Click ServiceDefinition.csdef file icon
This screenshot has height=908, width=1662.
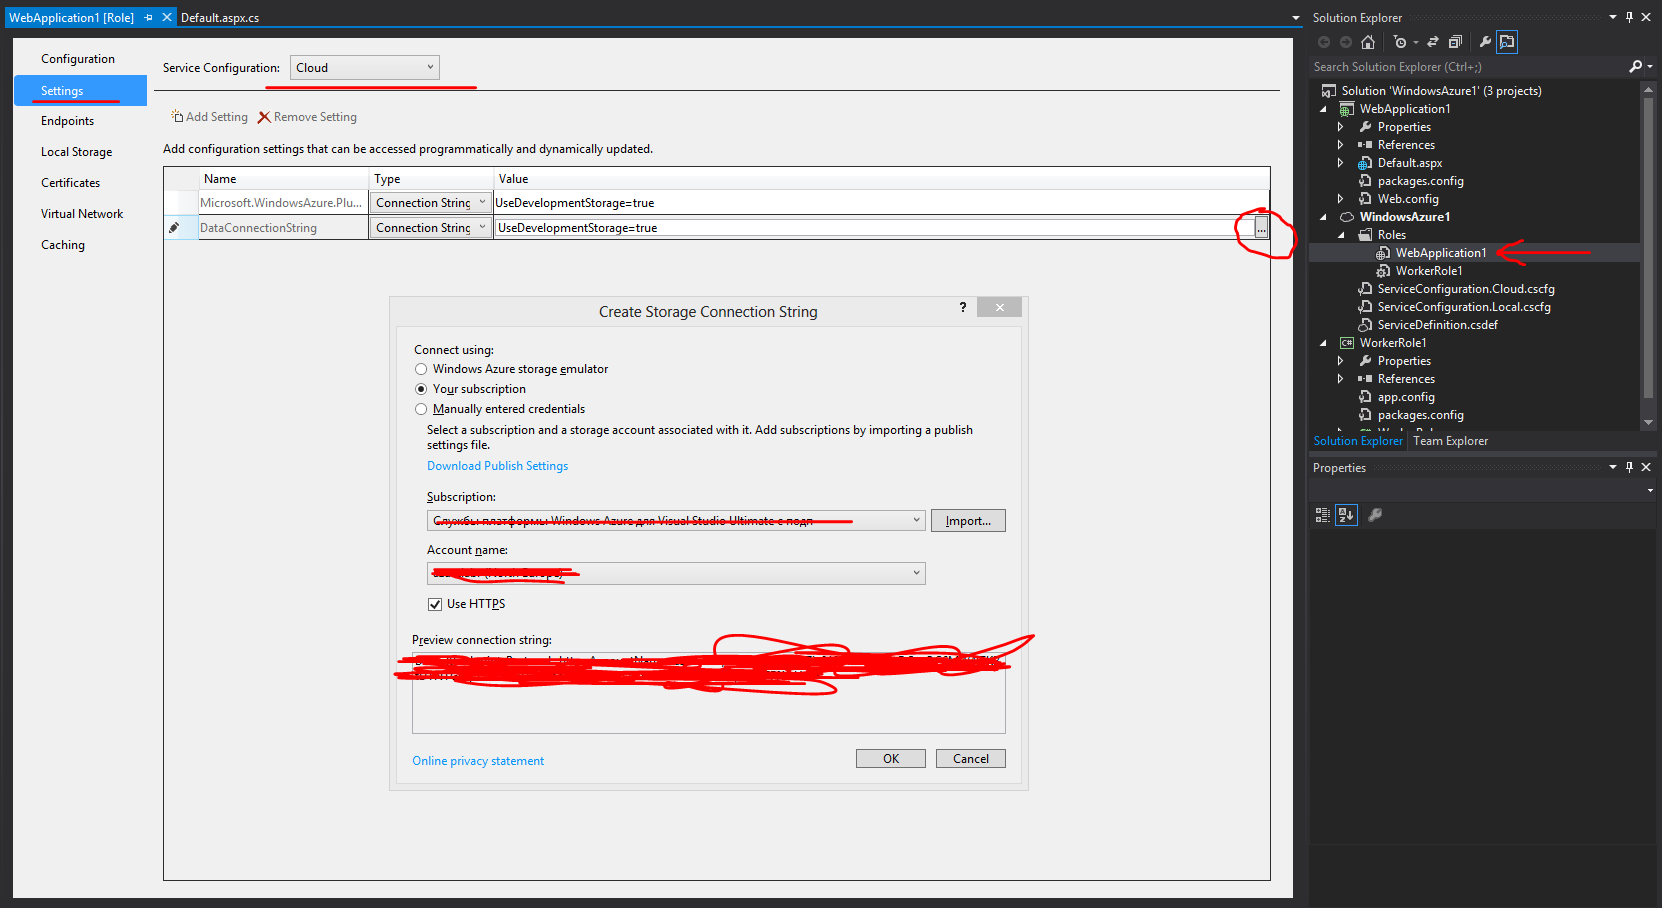click(x=1365, y=325)
